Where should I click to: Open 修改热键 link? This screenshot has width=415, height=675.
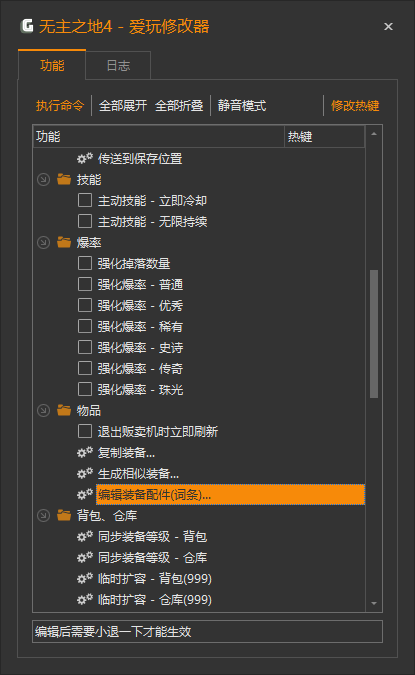coord(355,105)
